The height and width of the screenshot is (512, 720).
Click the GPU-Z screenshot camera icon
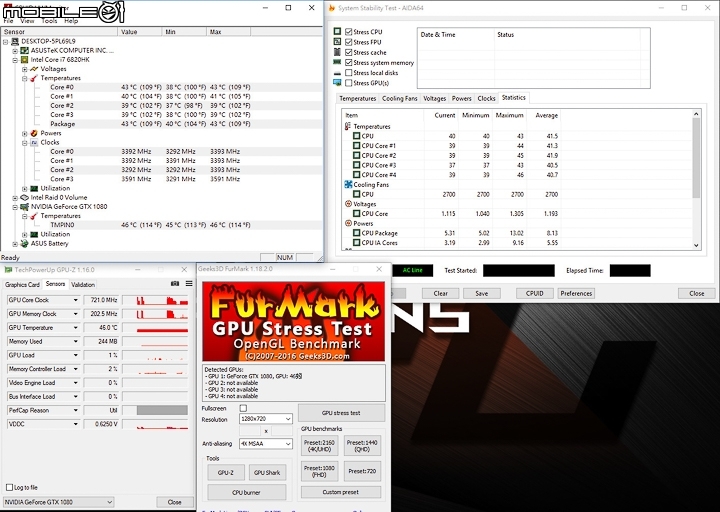pyautogui.click(x=175, y=284)
